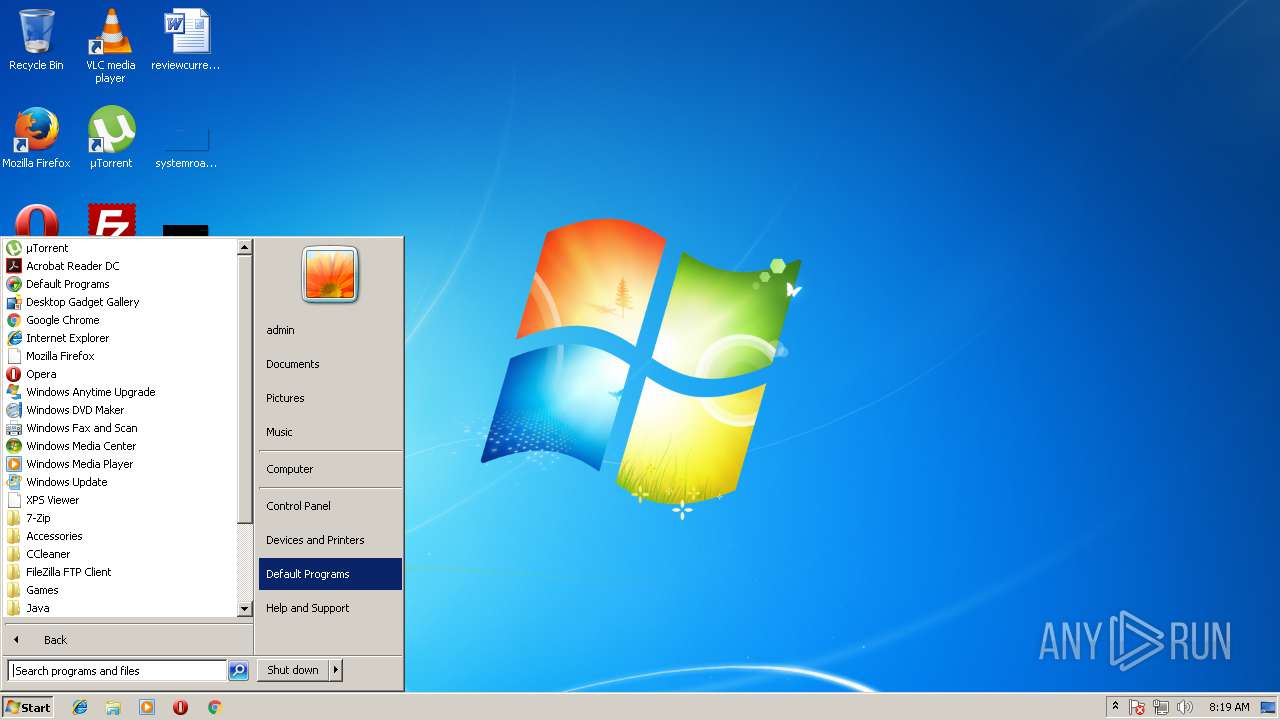Click Google Chrome taskbar icon
1280x720 pixels.
point(214,707)
